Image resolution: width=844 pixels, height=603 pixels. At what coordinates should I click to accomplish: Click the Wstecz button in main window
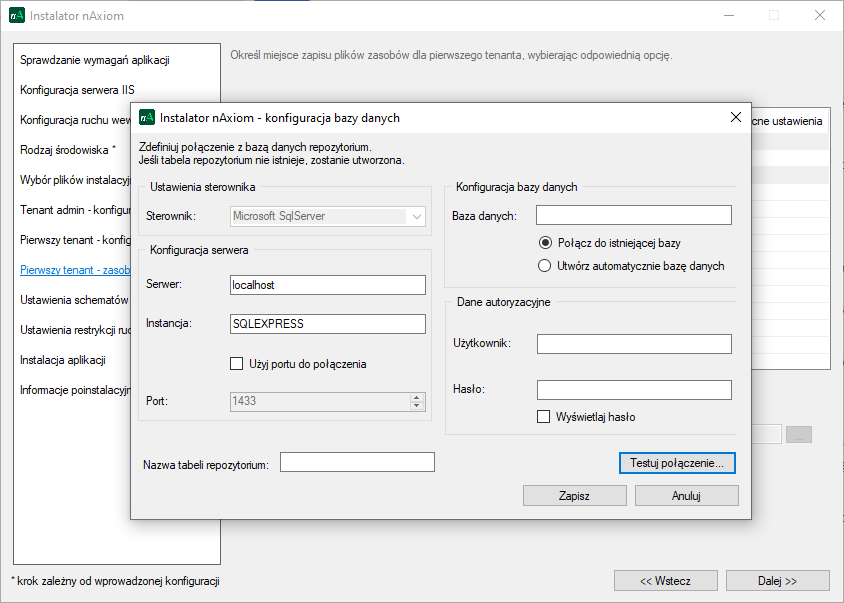point(665,581)
